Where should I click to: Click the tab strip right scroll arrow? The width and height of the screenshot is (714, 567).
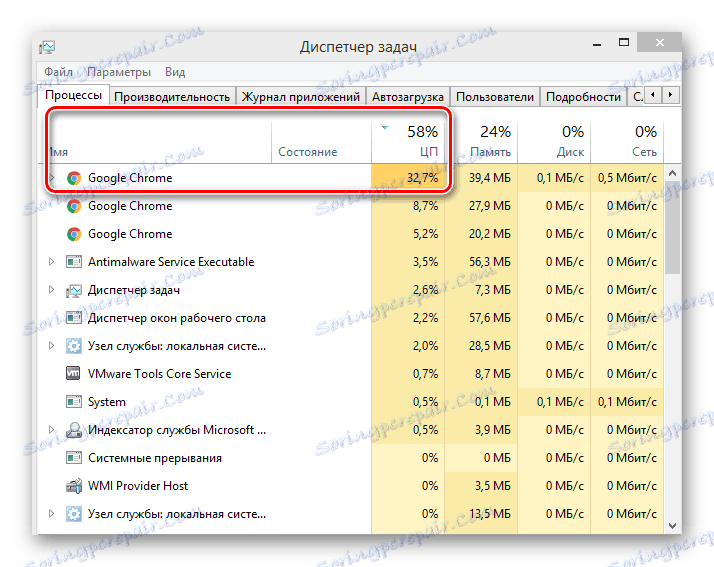tap(670, 95)
